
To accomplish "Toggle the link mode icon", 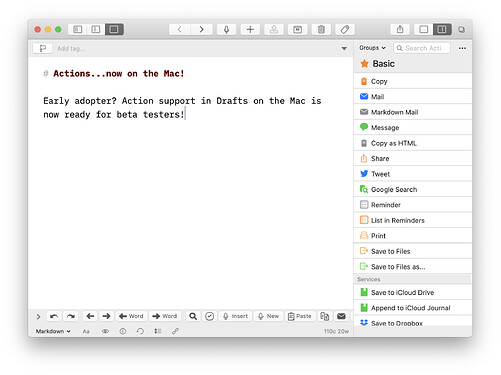I will click(175, 331).
